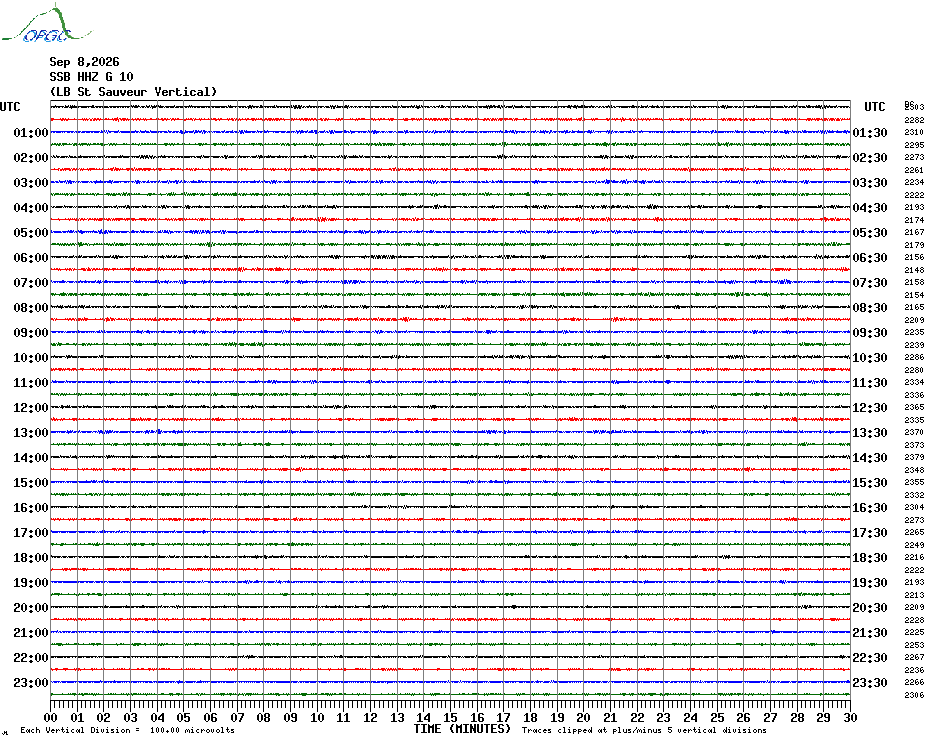Click minute 08 on the time axis
Screen dimensions: 930x744
[x=263, y=718]
